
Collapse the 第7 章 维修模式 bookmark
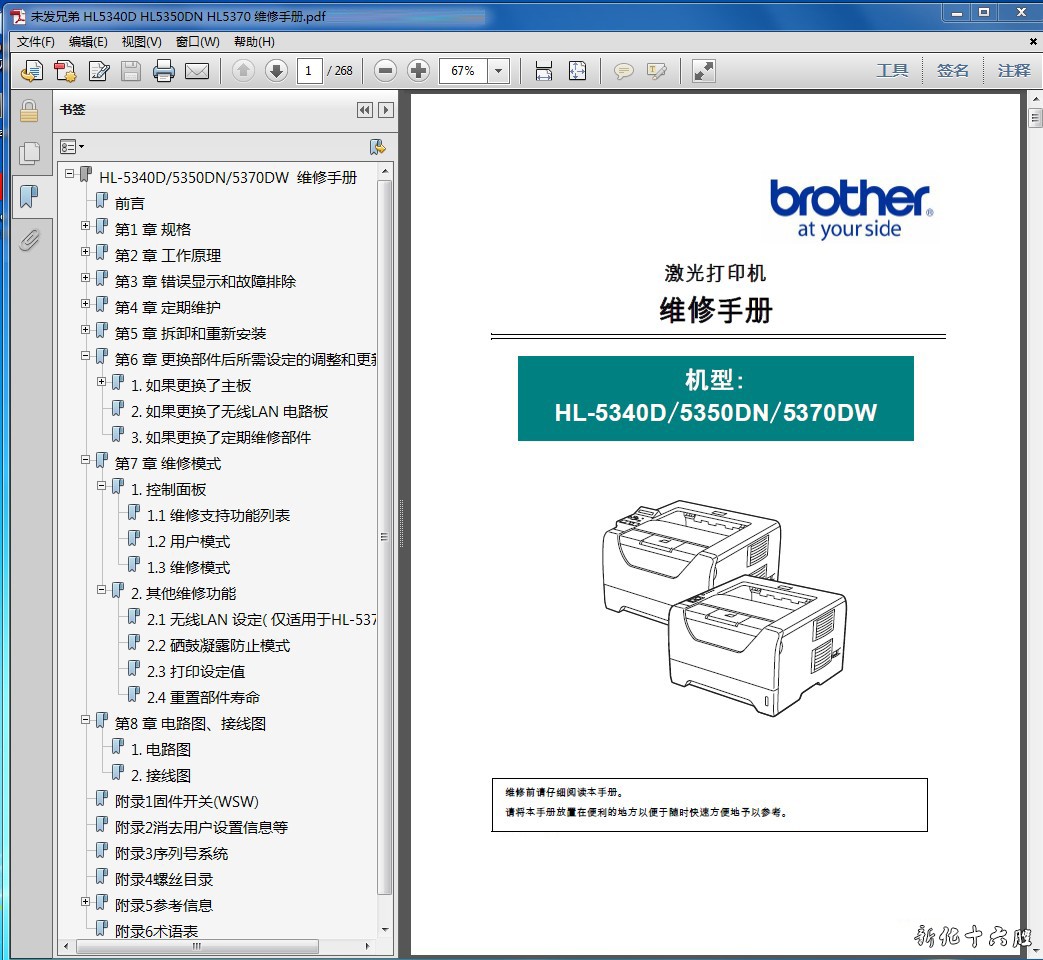[86, 460]
